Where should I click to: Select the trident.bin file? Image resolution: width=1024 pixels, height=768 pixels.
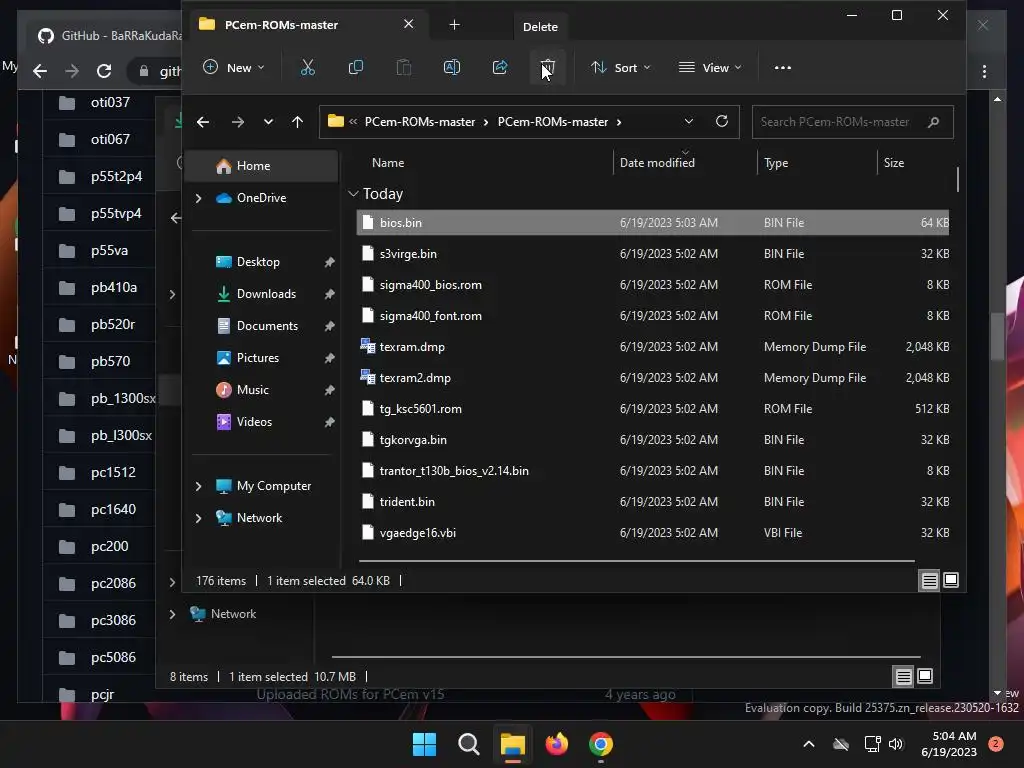(652, 502)
